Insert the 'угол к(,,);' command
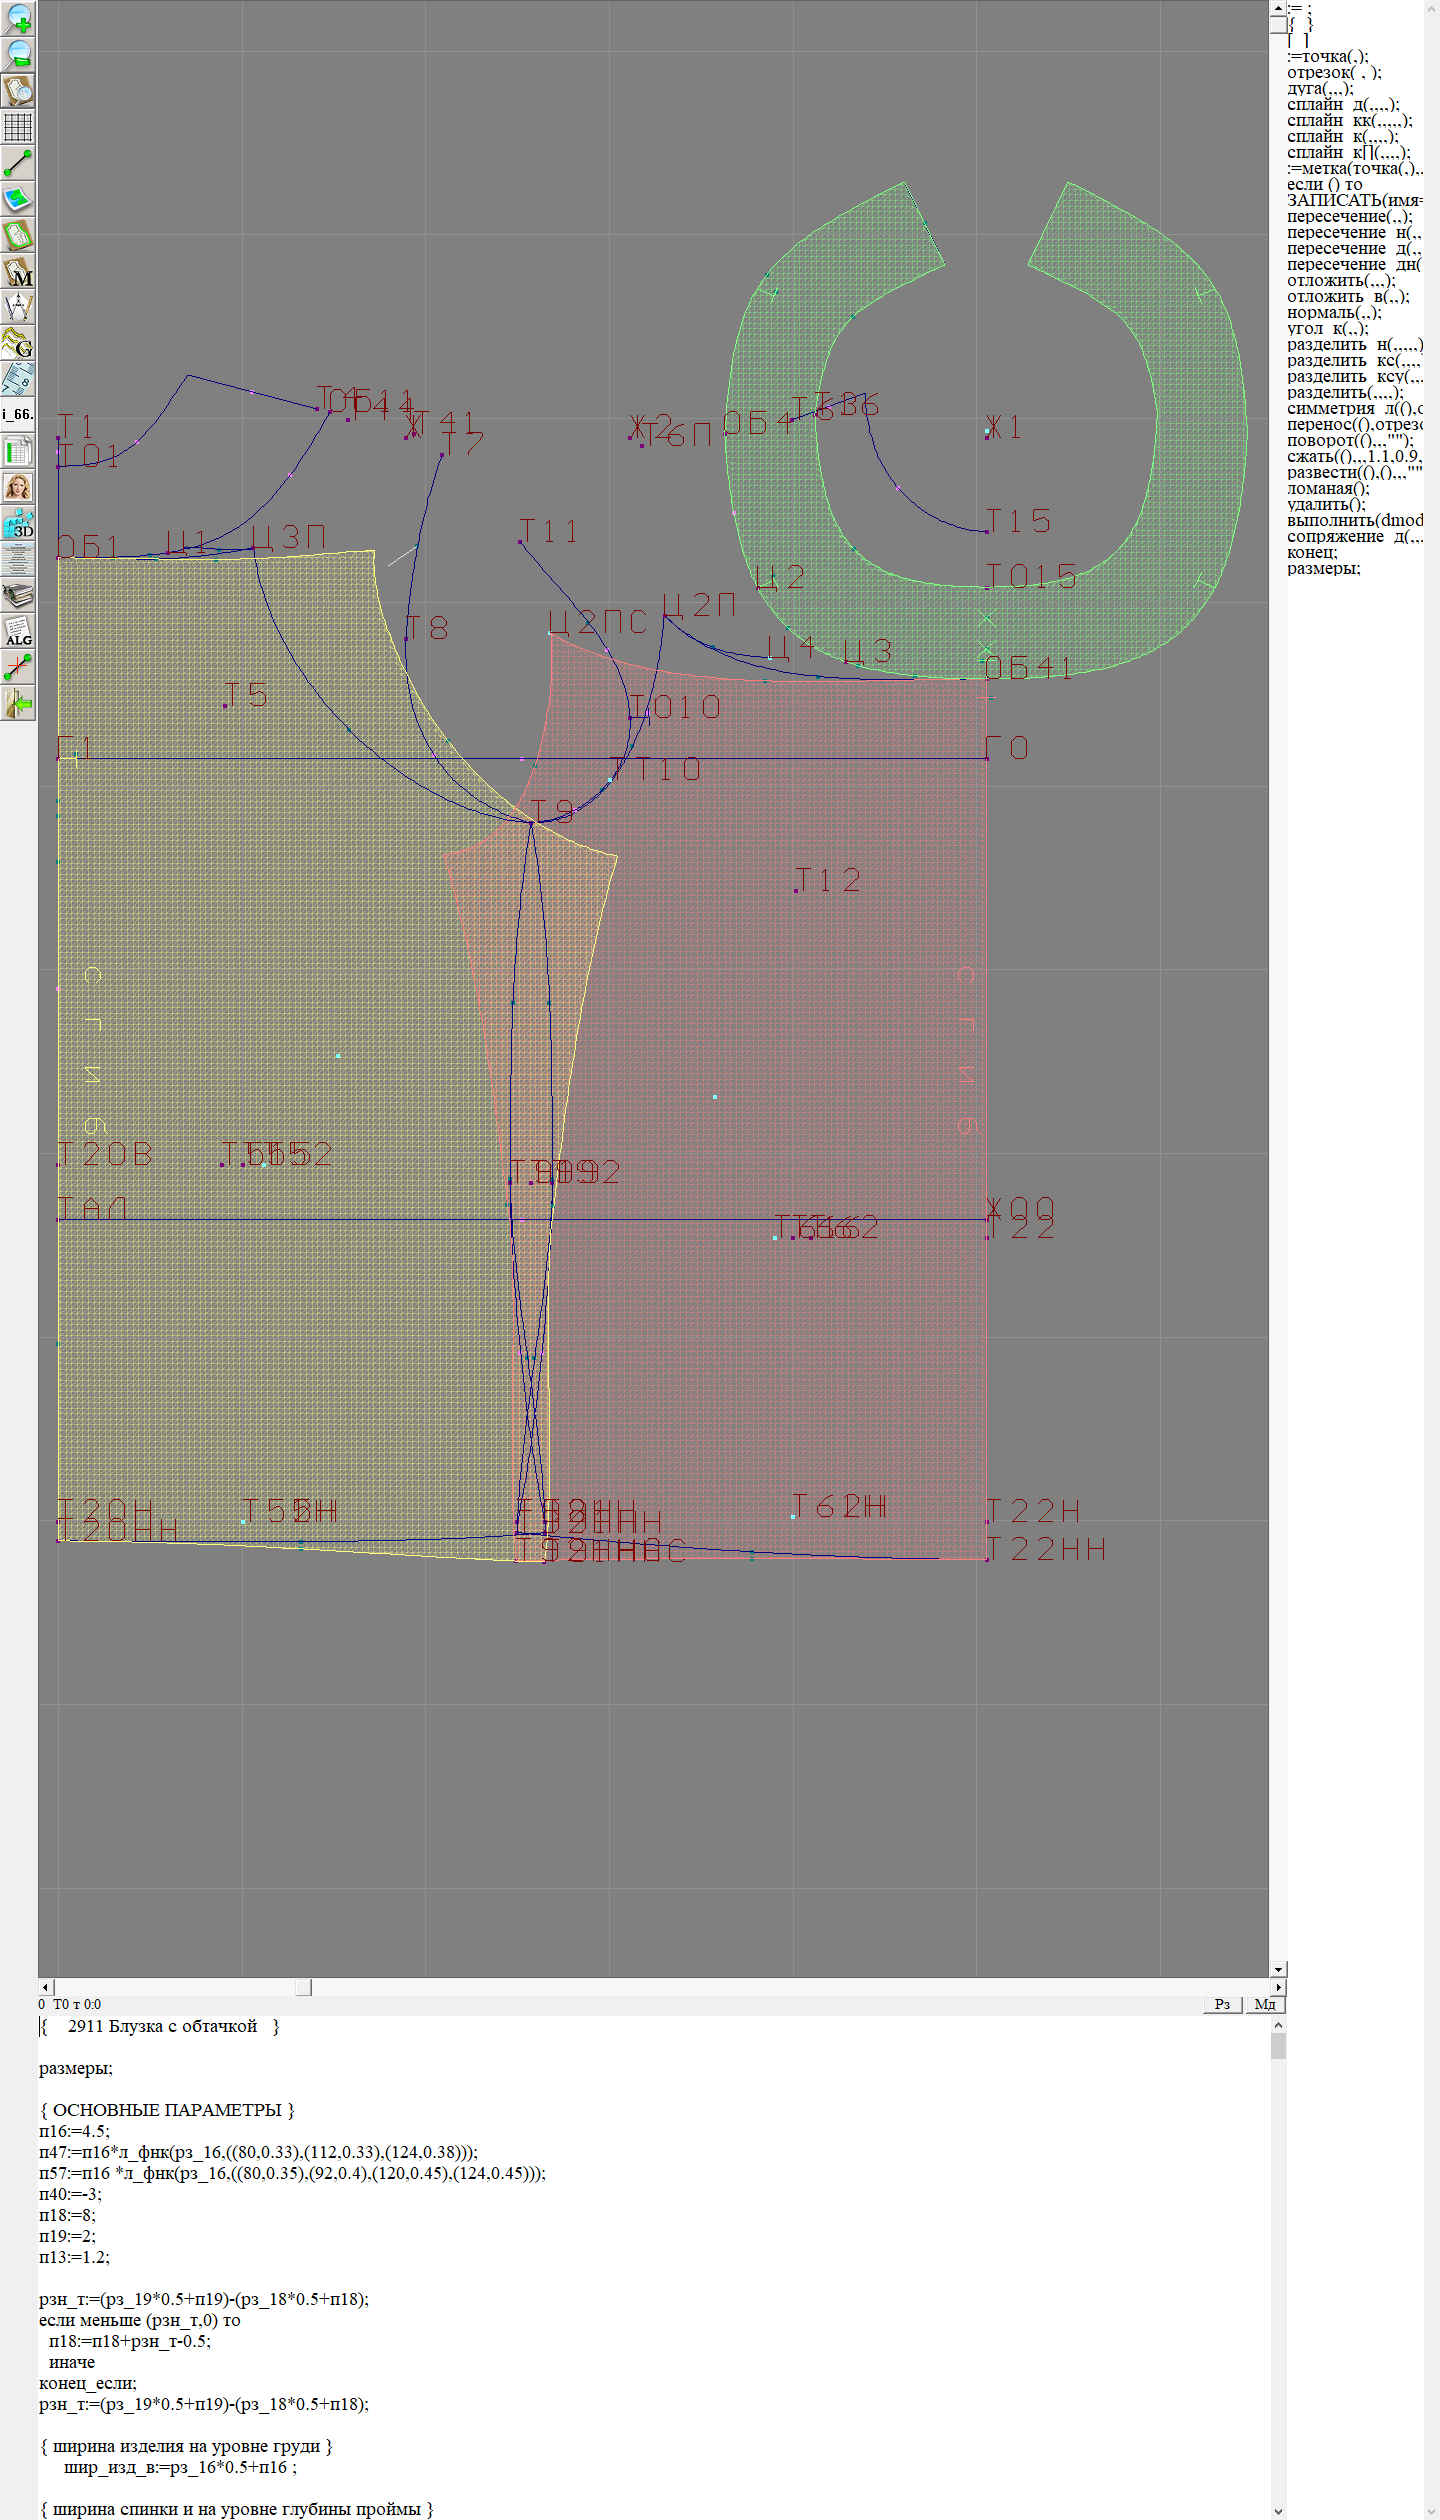This screenshot has width=1440, height=2520. [1328, 328]
